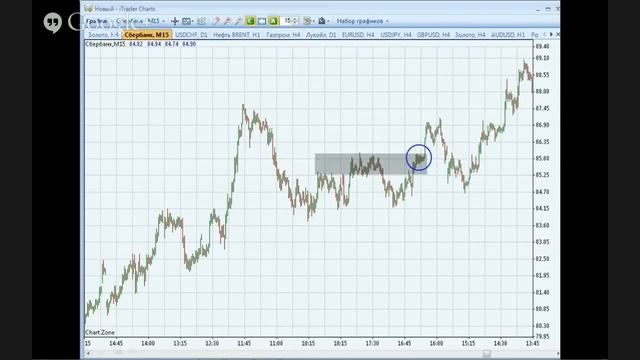Switch to the EURUSD, H4 tab
This screenshot has height=360, width=640.
[x=358, y=35]
